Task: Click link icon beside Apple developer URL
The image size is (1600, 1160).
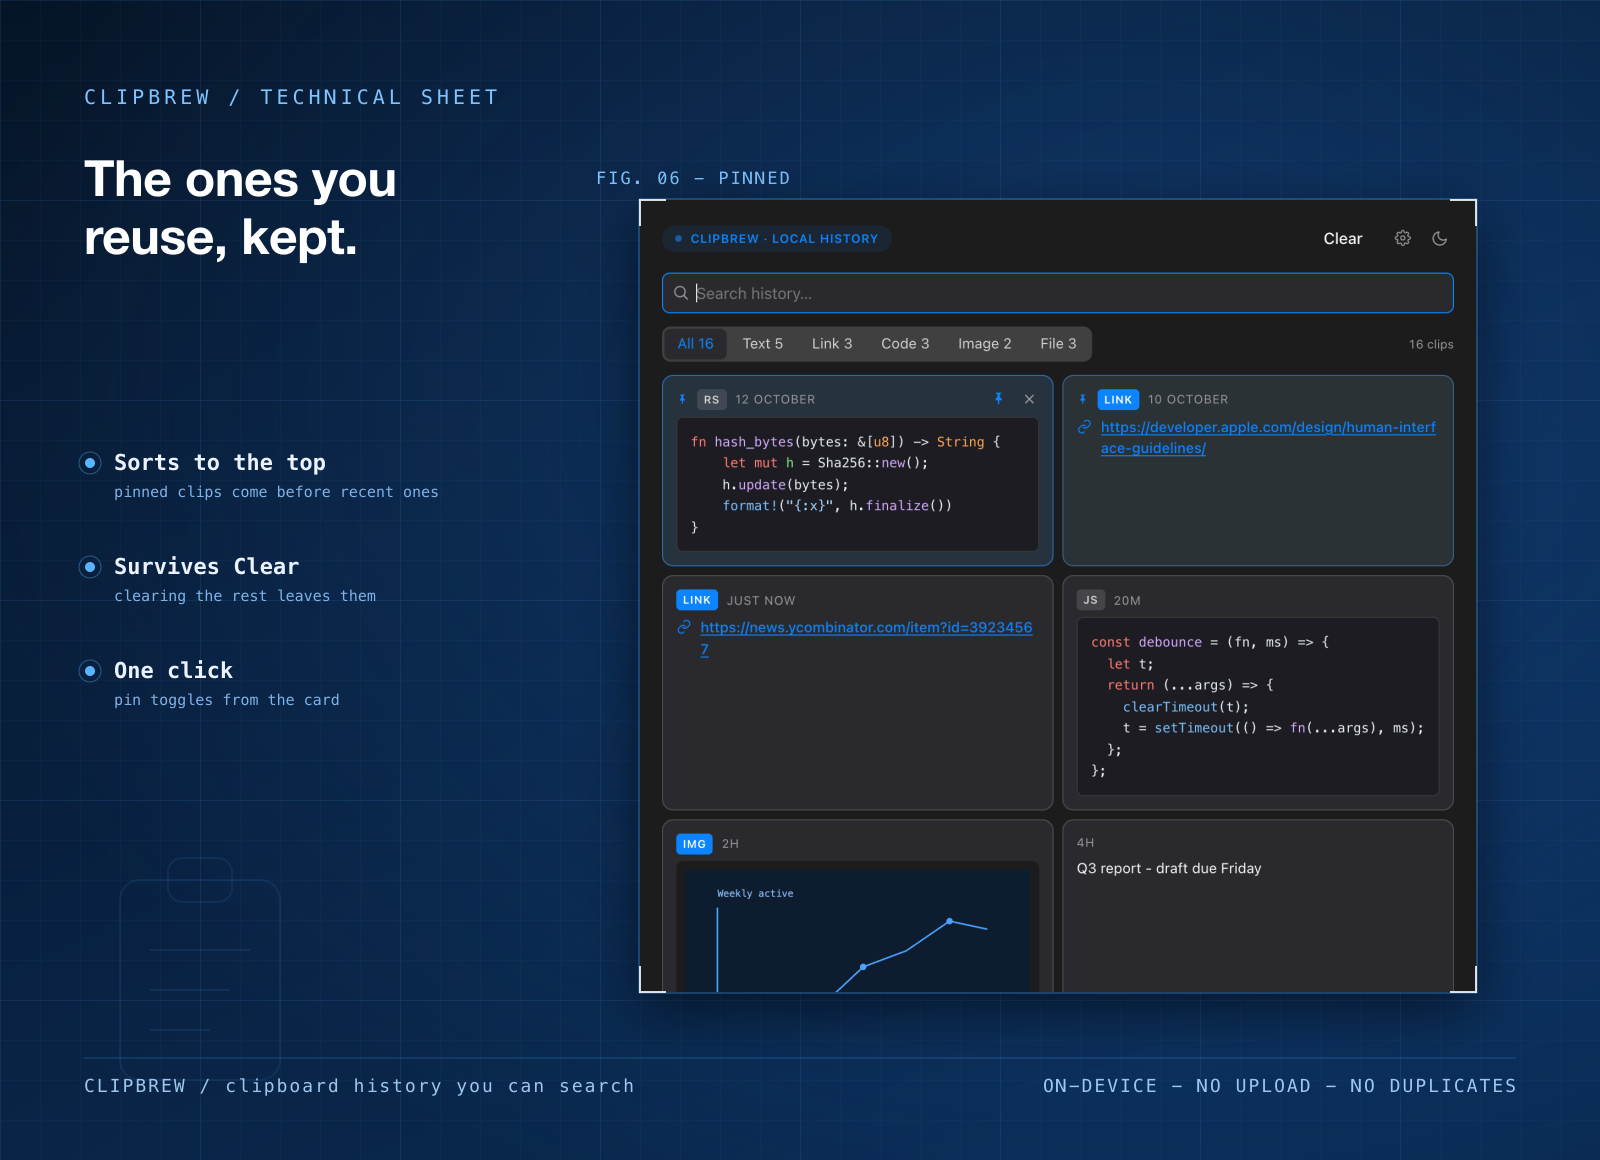Action: click(1084, 427)
